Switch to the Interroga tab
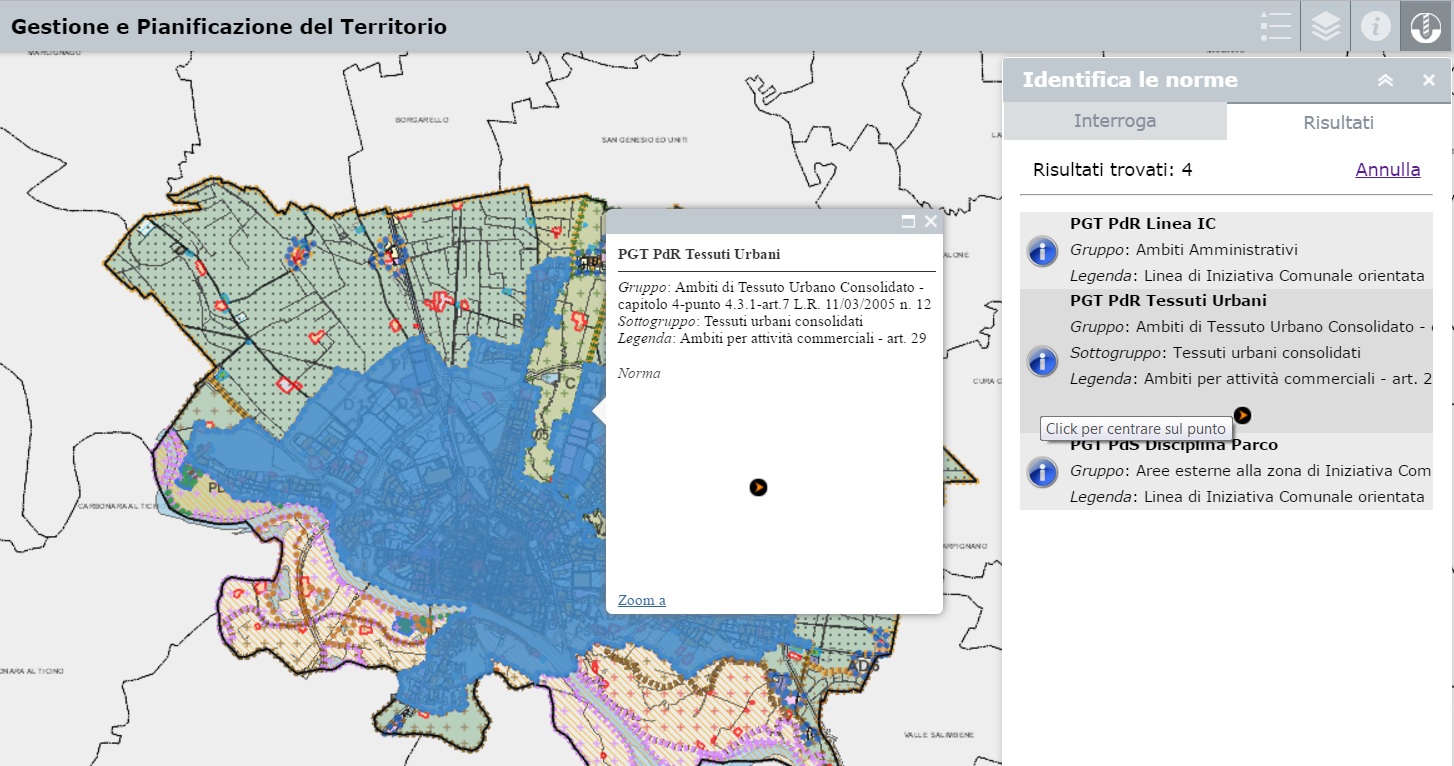The image size is (1454, 766). point(1114,121)
